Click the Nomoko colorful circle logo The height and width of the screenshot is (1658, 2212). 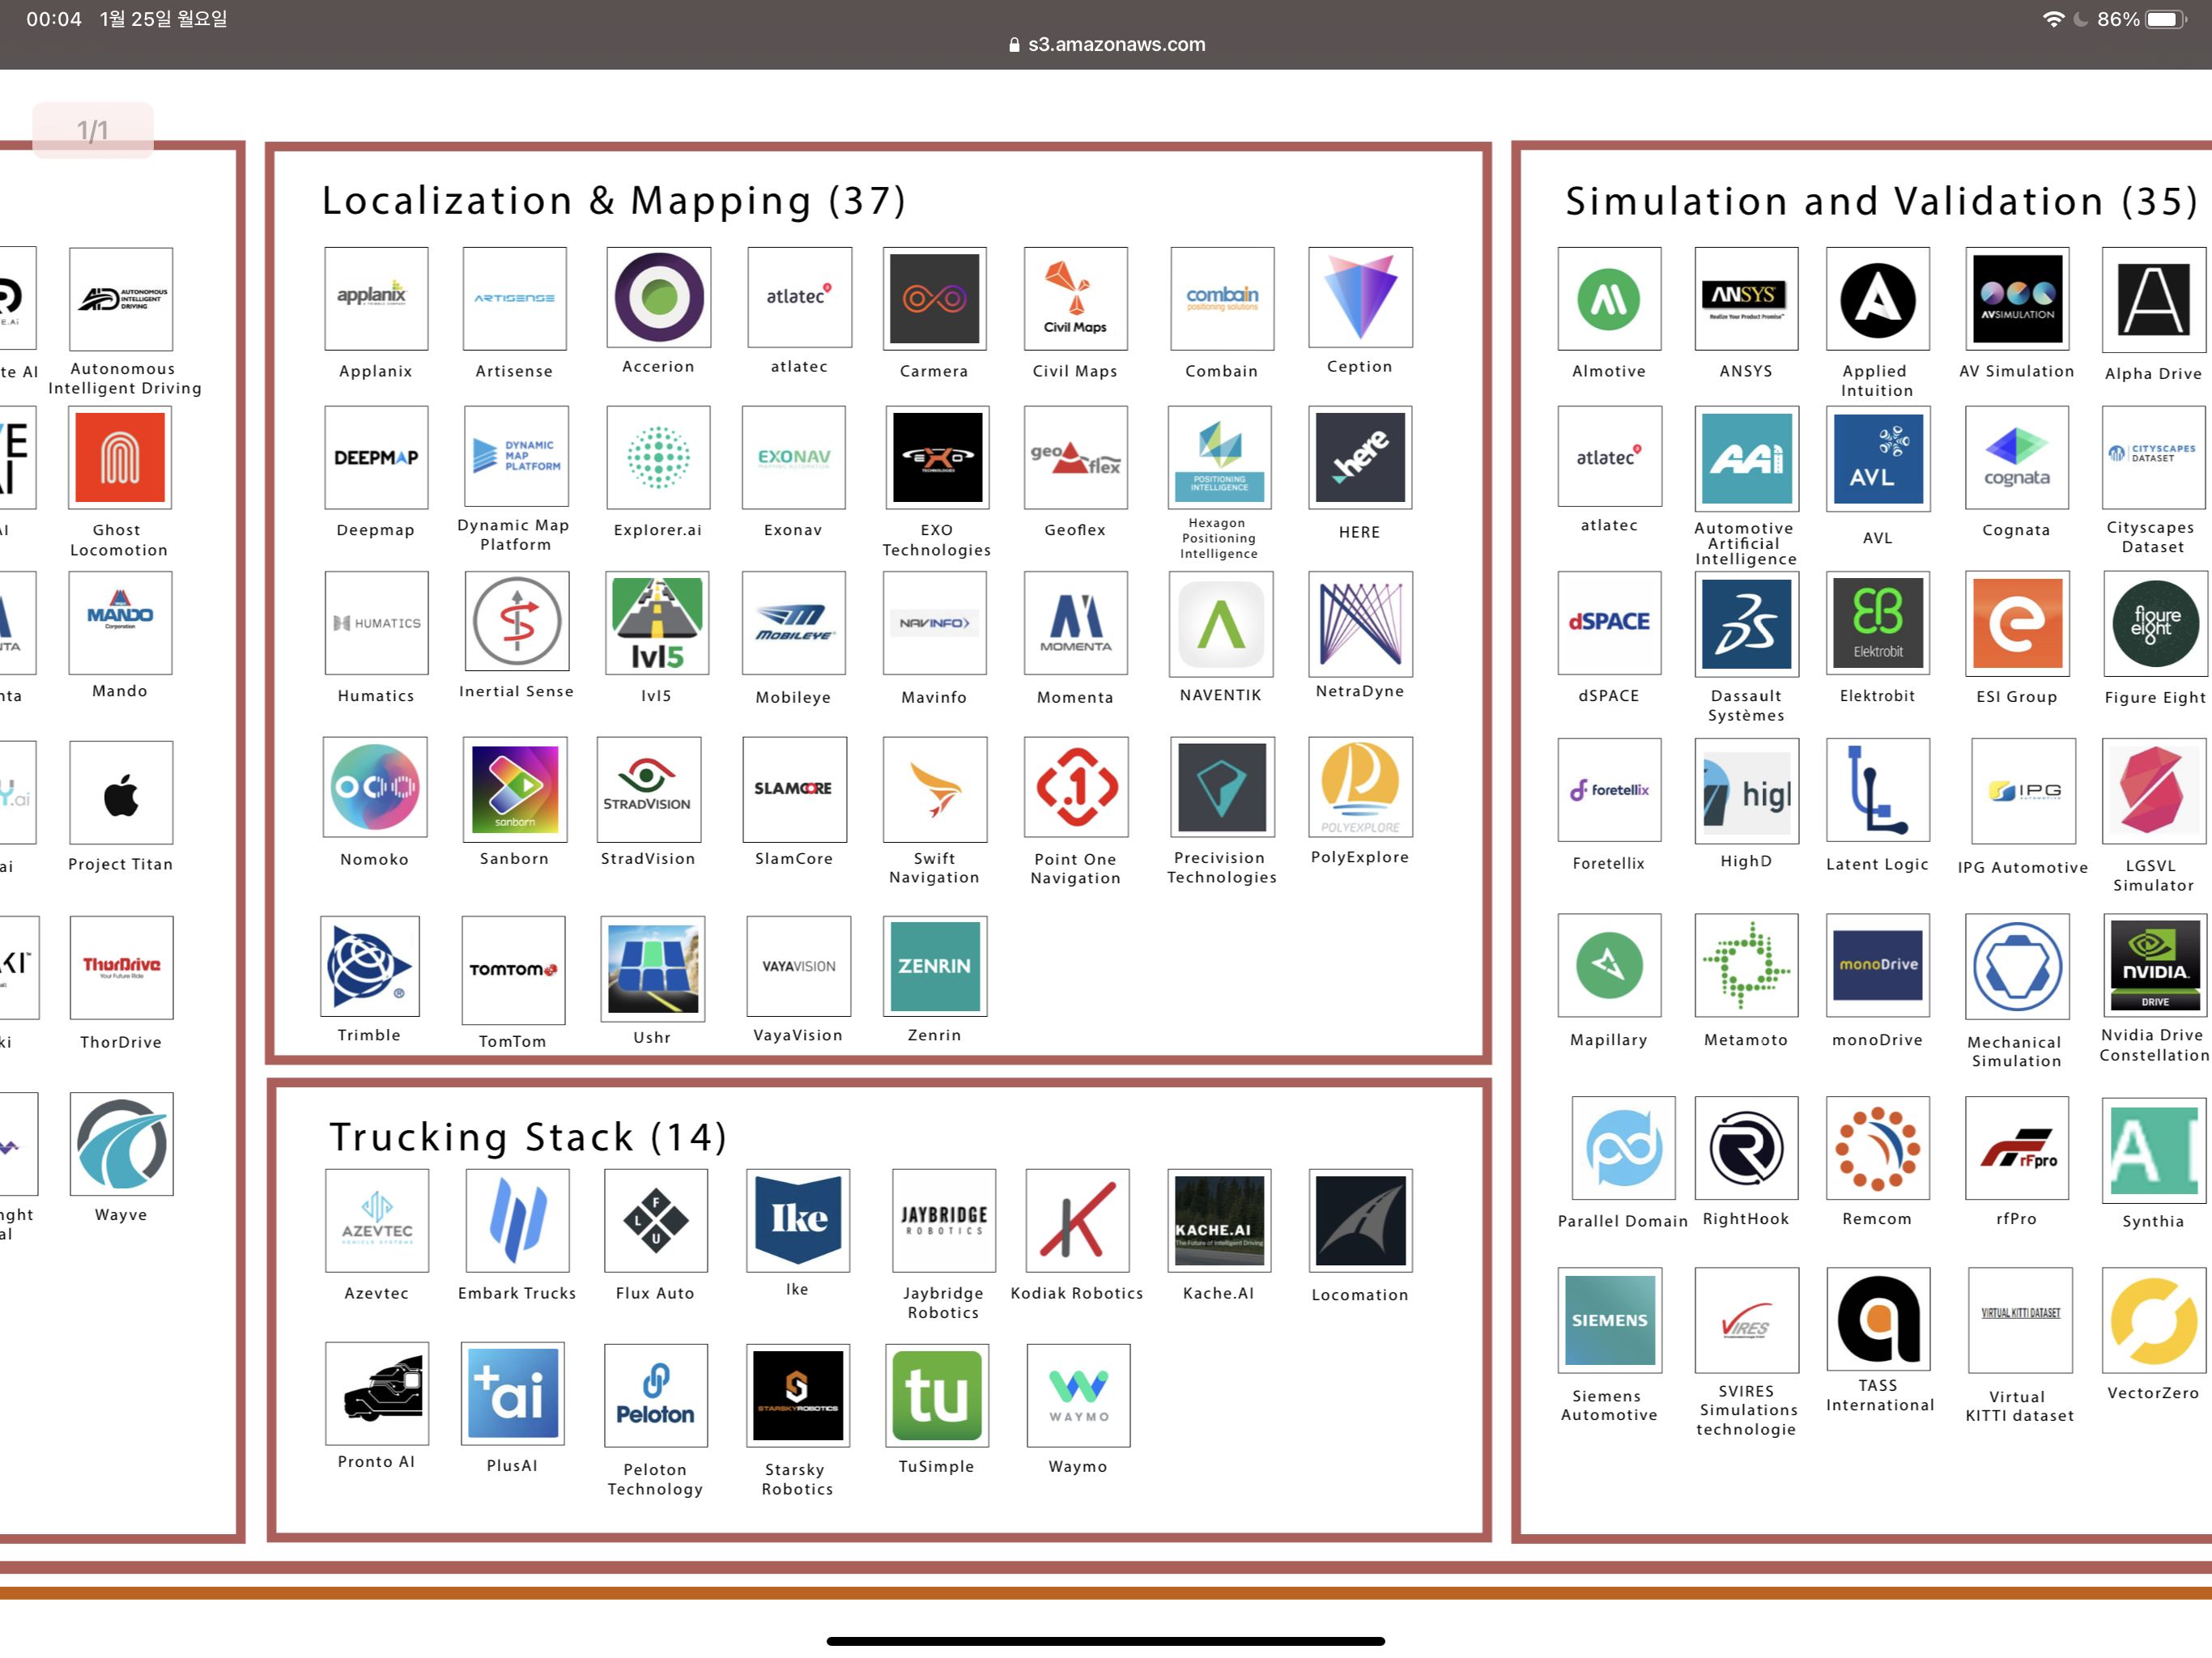tap(375, 787)
